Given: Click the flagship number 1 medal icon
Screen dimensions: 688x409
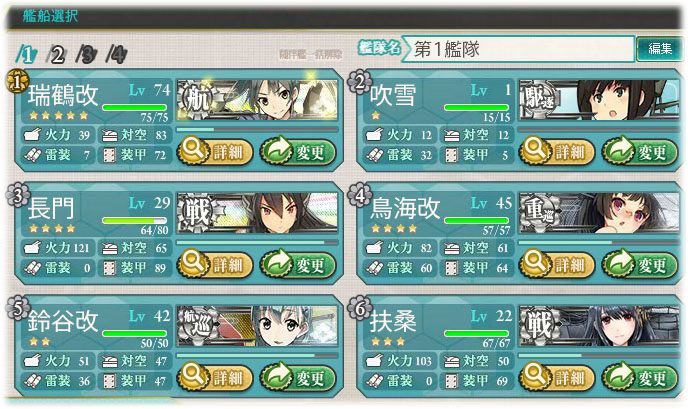Looking at the screenshot, I should 17,82.
